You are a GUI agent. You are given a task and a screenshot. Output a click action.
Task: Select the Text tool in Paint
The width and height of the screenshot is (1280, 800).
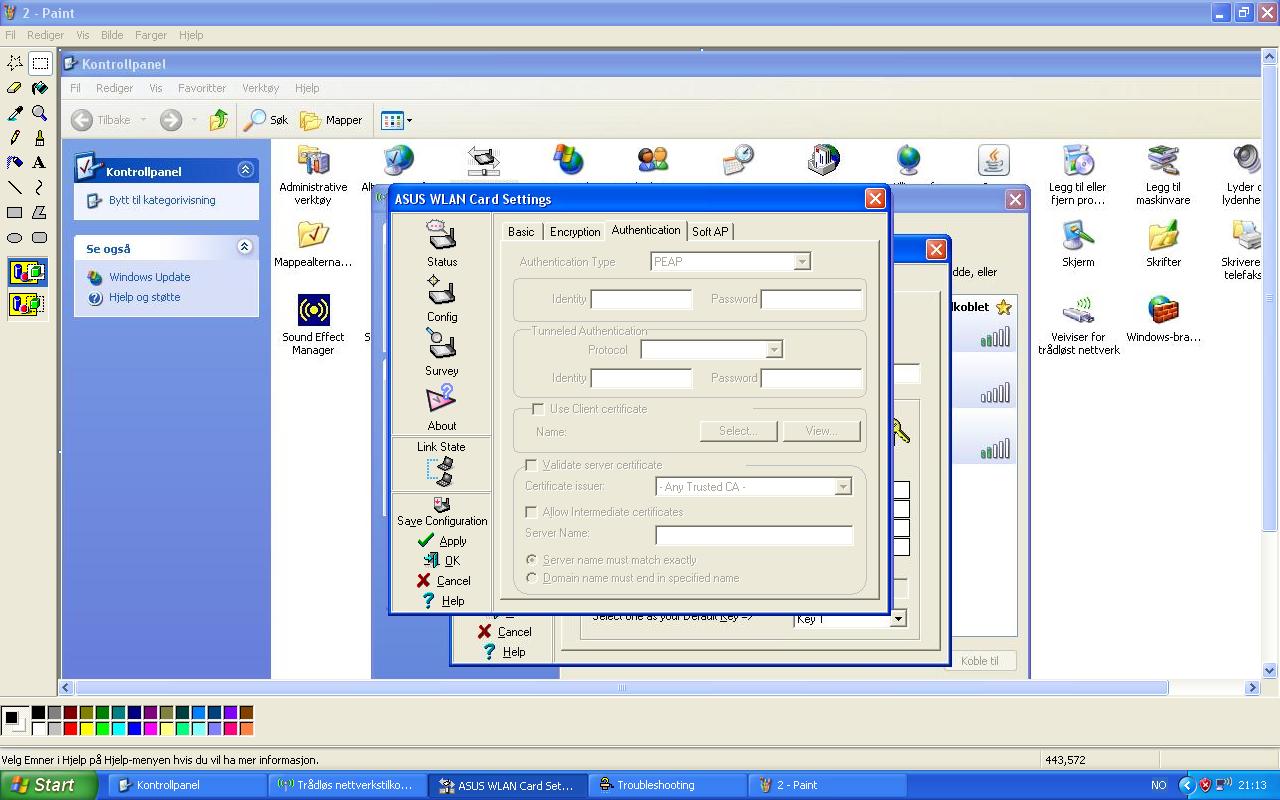coord(40,163)
